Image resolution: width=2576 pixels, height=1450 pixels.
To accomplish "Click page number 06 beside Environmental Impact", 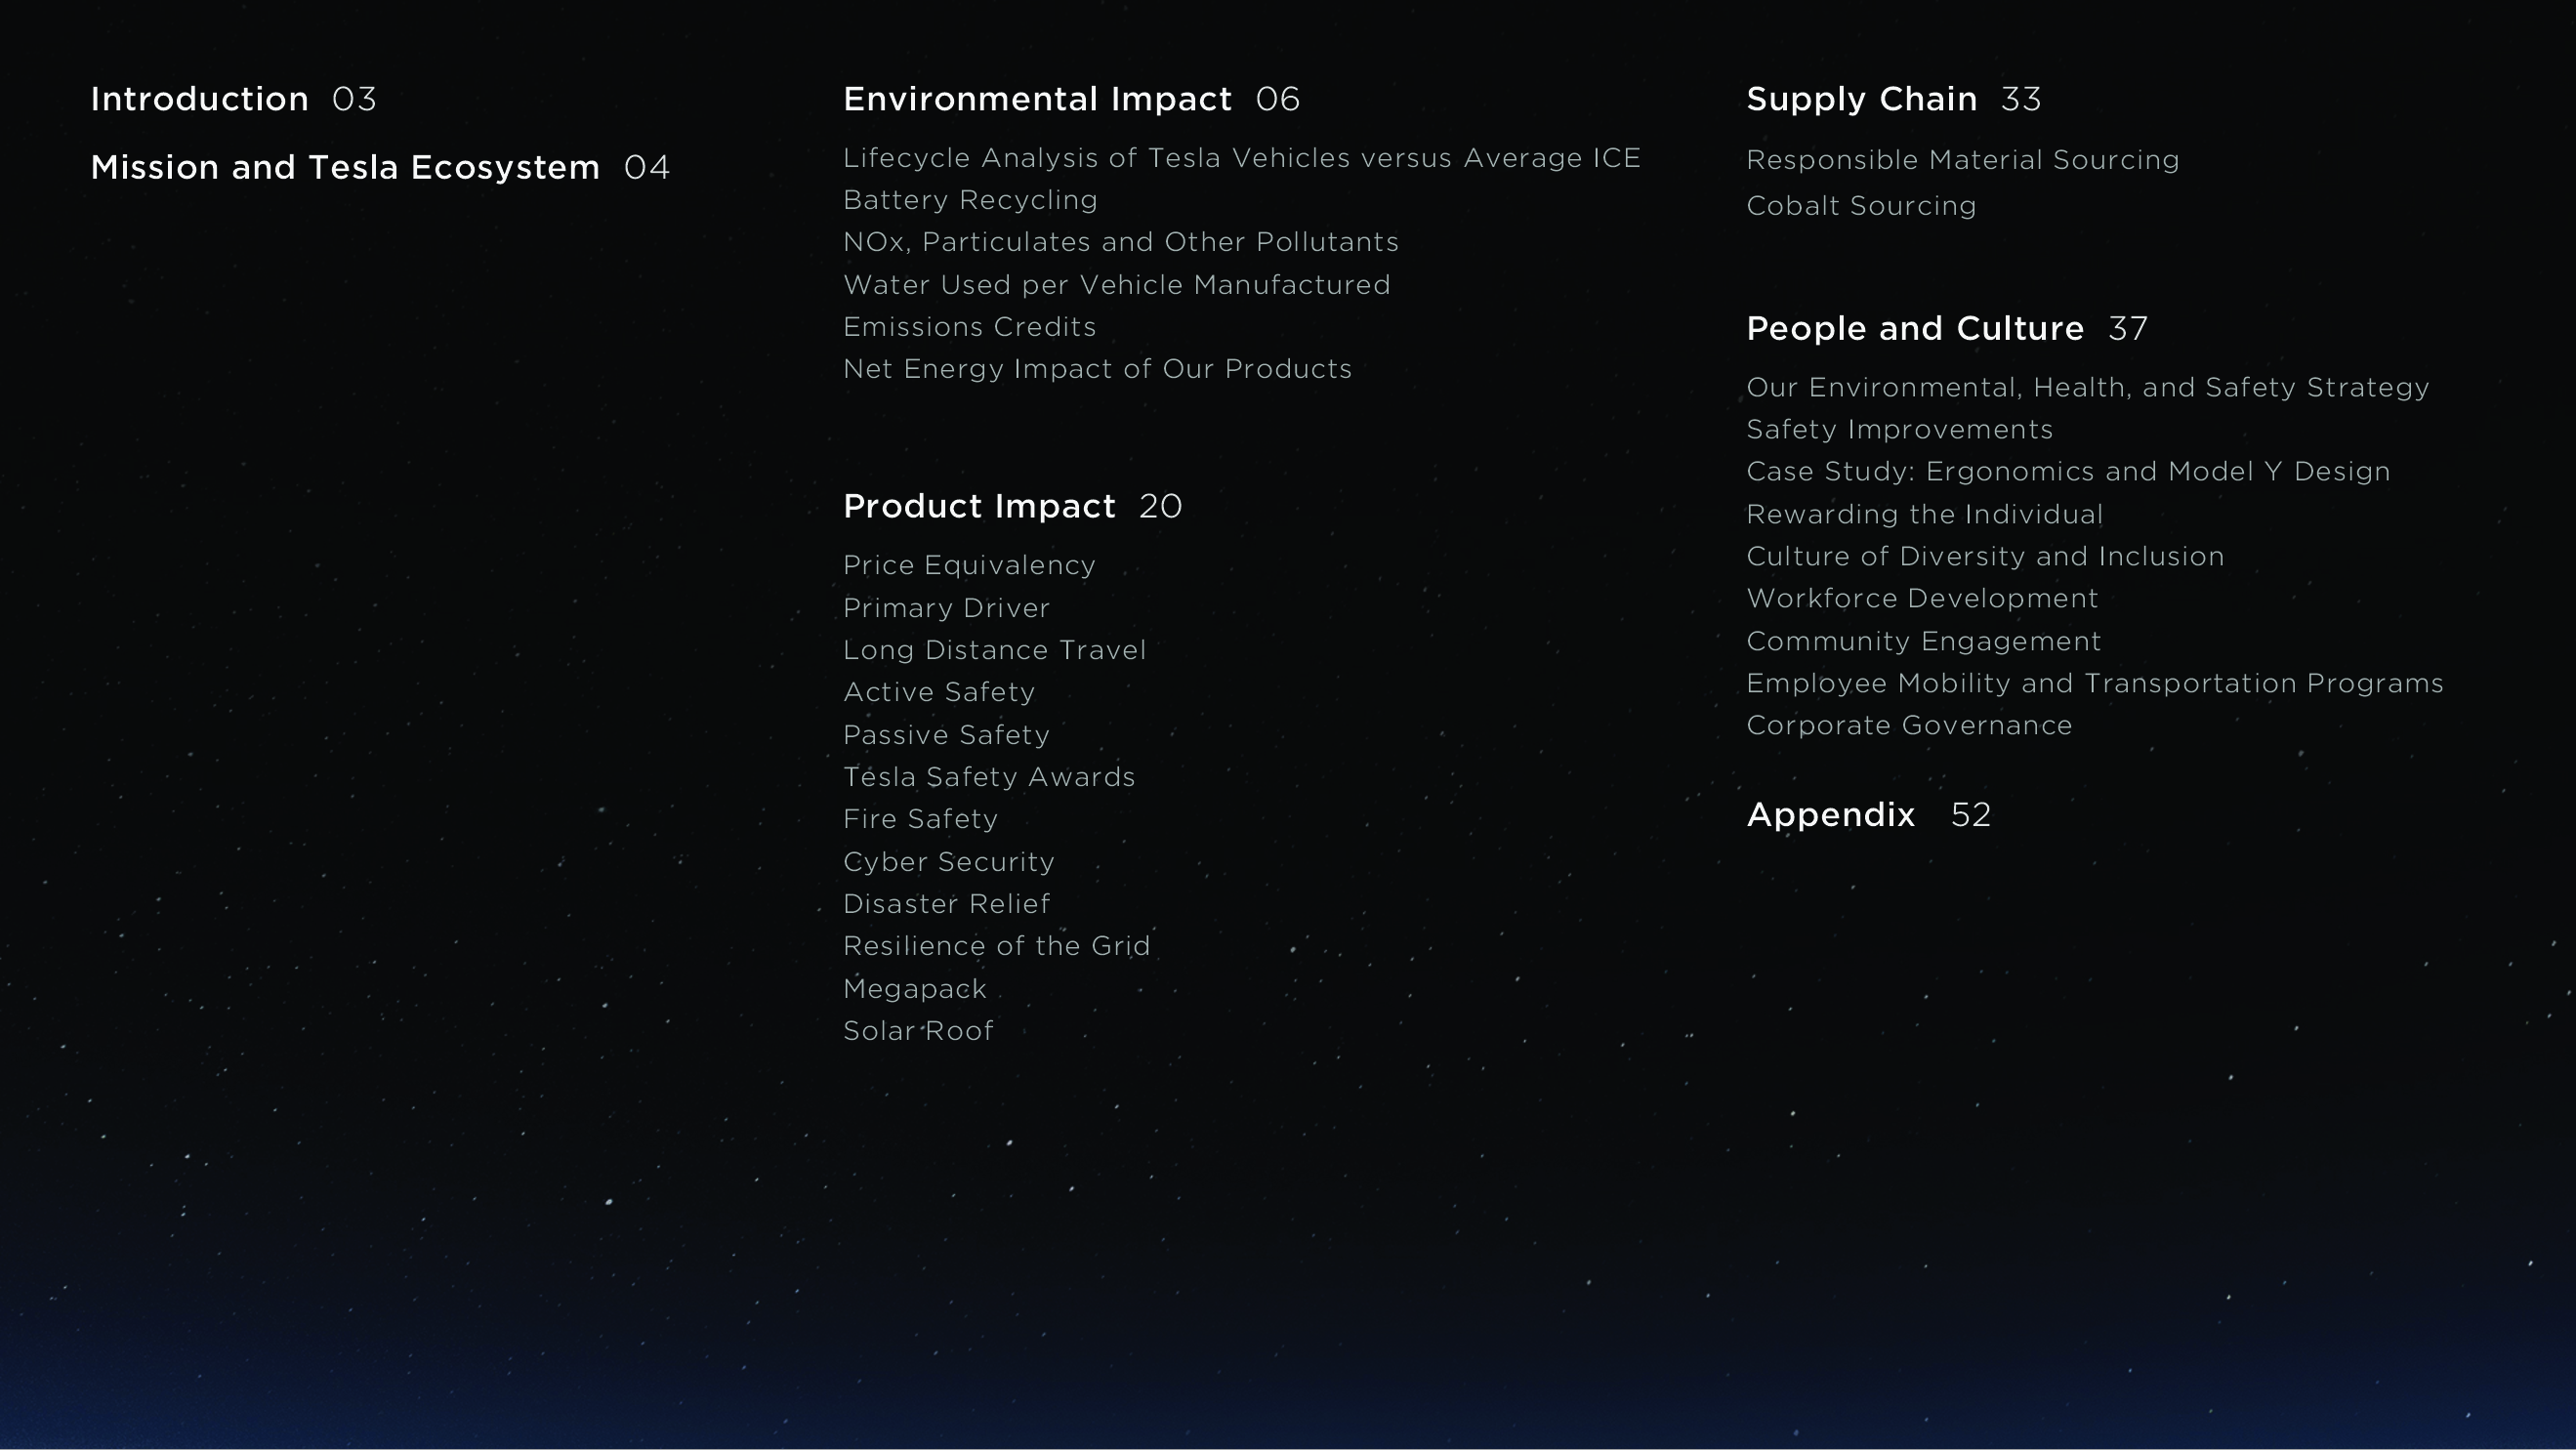I will click(x=1278, y=99).
